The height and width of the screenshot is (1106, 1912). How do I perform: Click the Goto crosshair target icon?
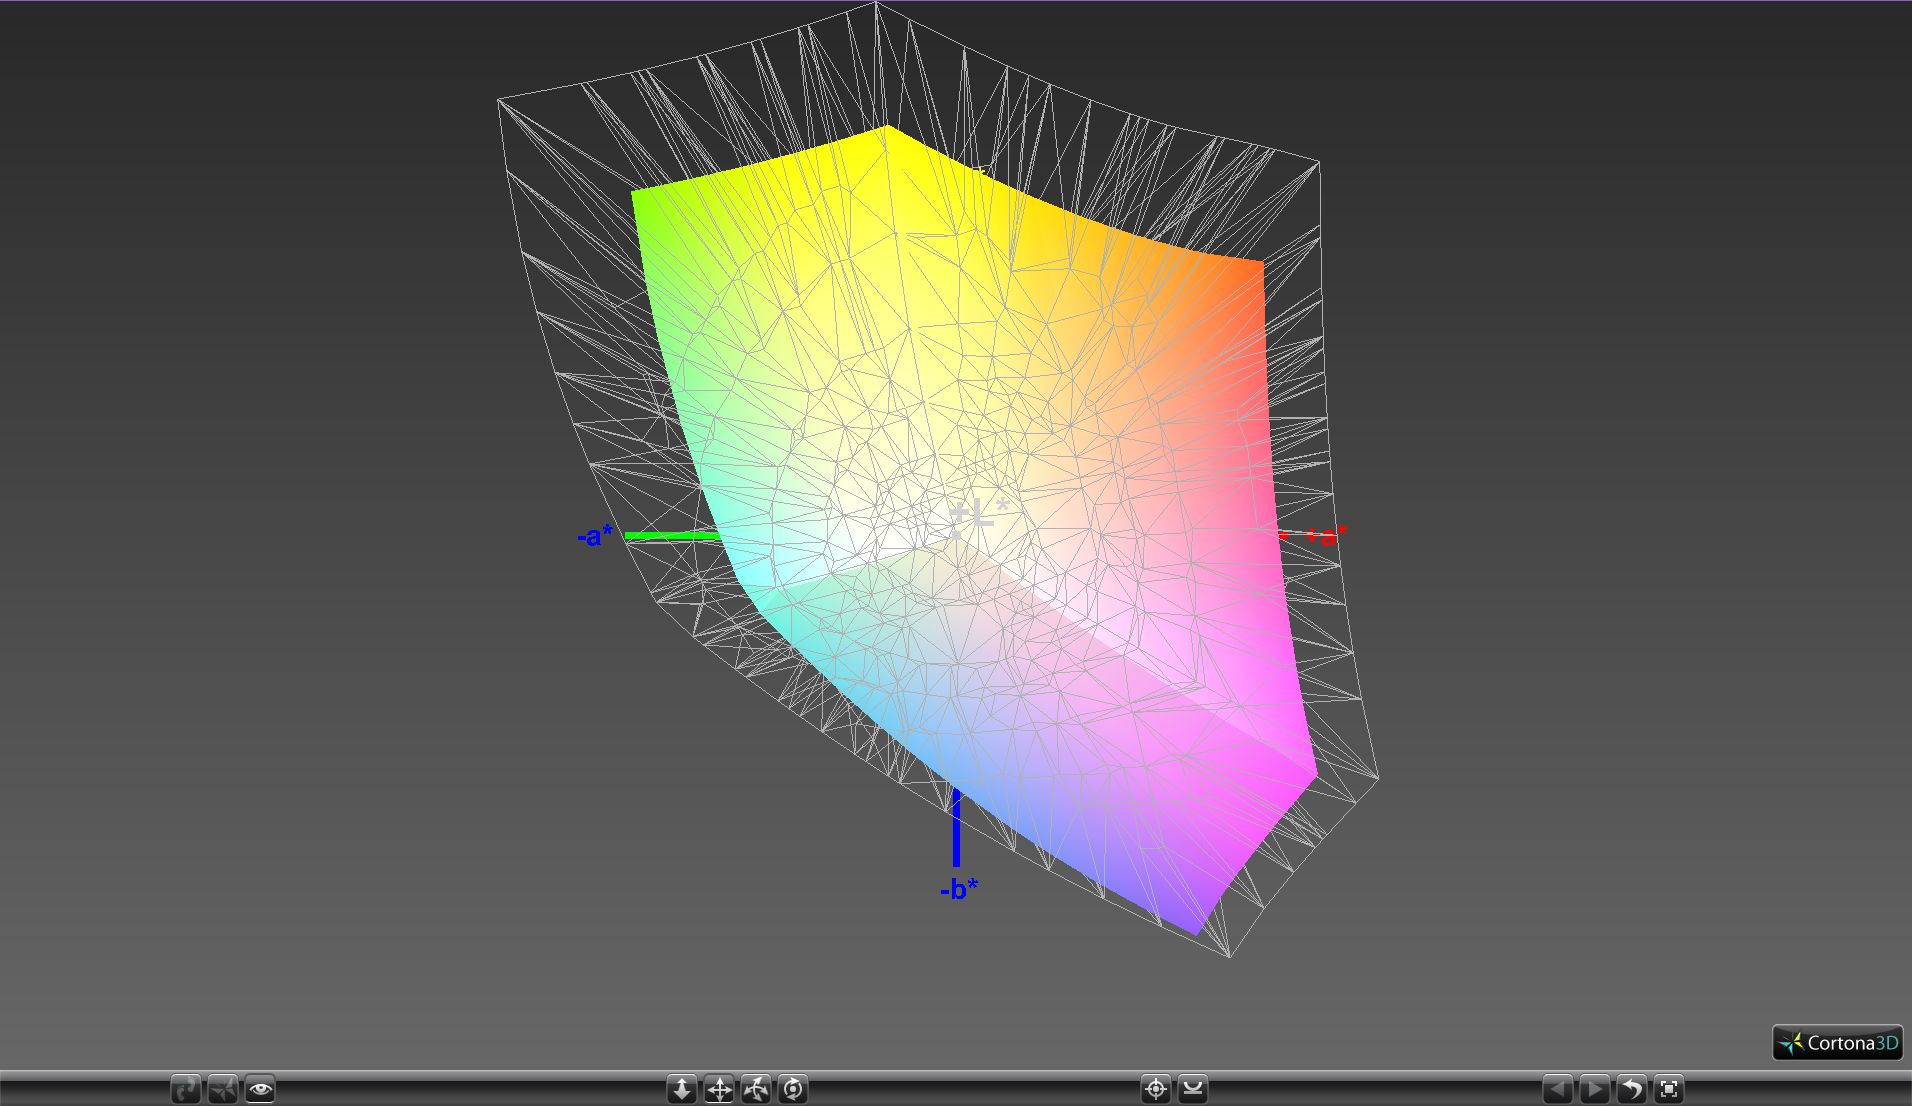click(x=1156, y=1089)
